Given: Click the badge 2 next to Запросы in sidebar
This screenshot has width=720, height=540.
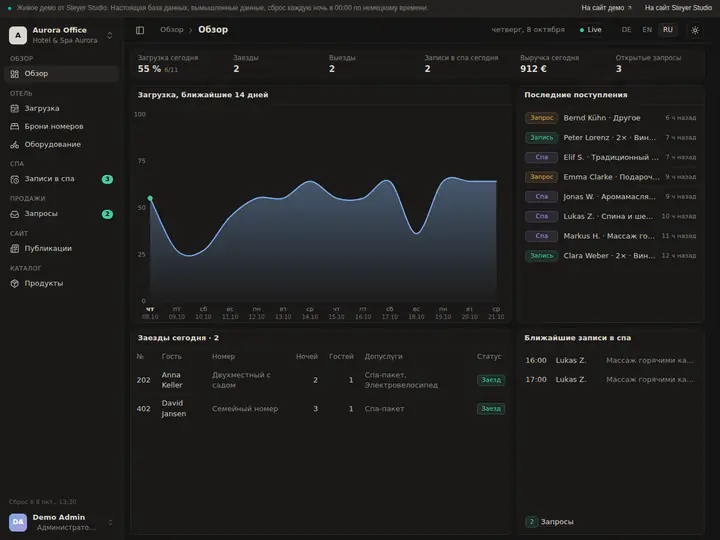Looking at the screenshot, I should coord(107,214).
